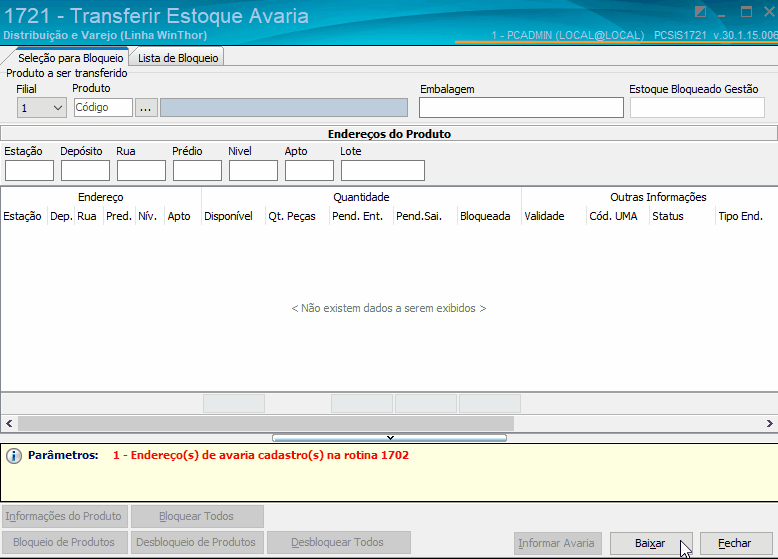Sort by Nív. column header
Screen dimensions: 778x559
click(x=148, y=216)
